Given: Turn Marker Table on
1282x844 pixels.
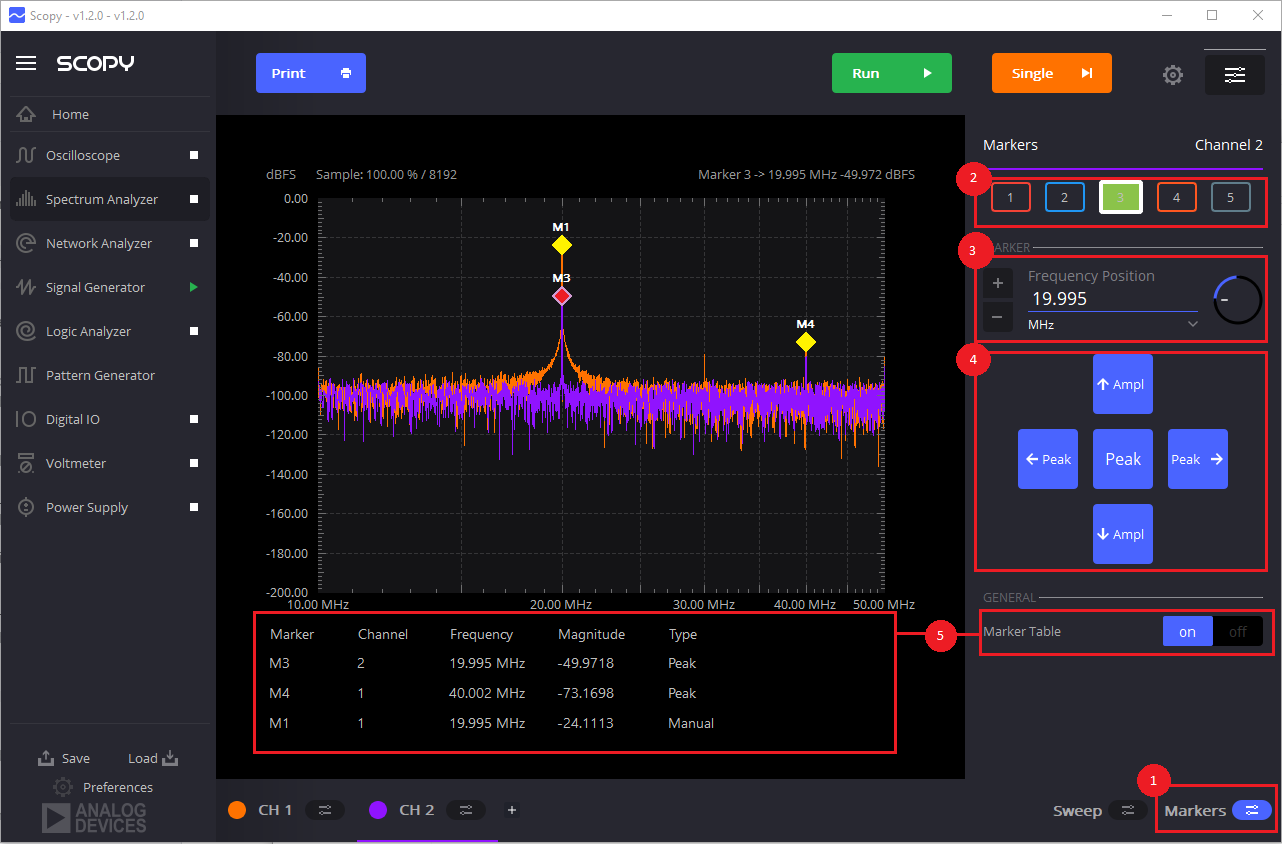Looking at the screenshot, I should [x=1188, y=631].
